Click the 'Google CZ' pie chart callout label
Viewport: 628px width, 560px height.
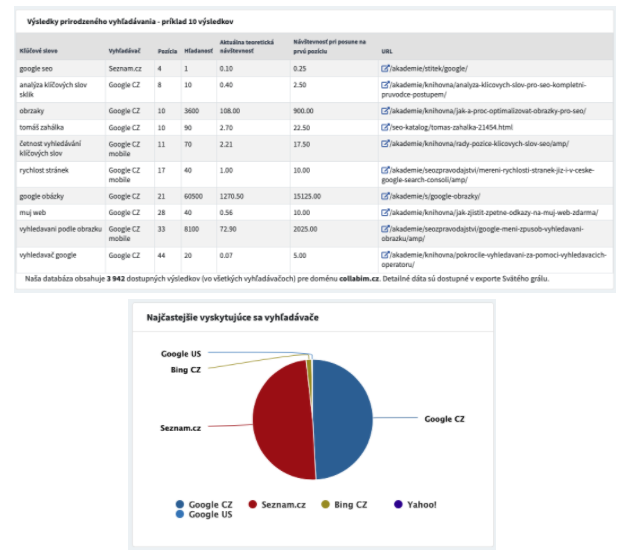point(445,419)
